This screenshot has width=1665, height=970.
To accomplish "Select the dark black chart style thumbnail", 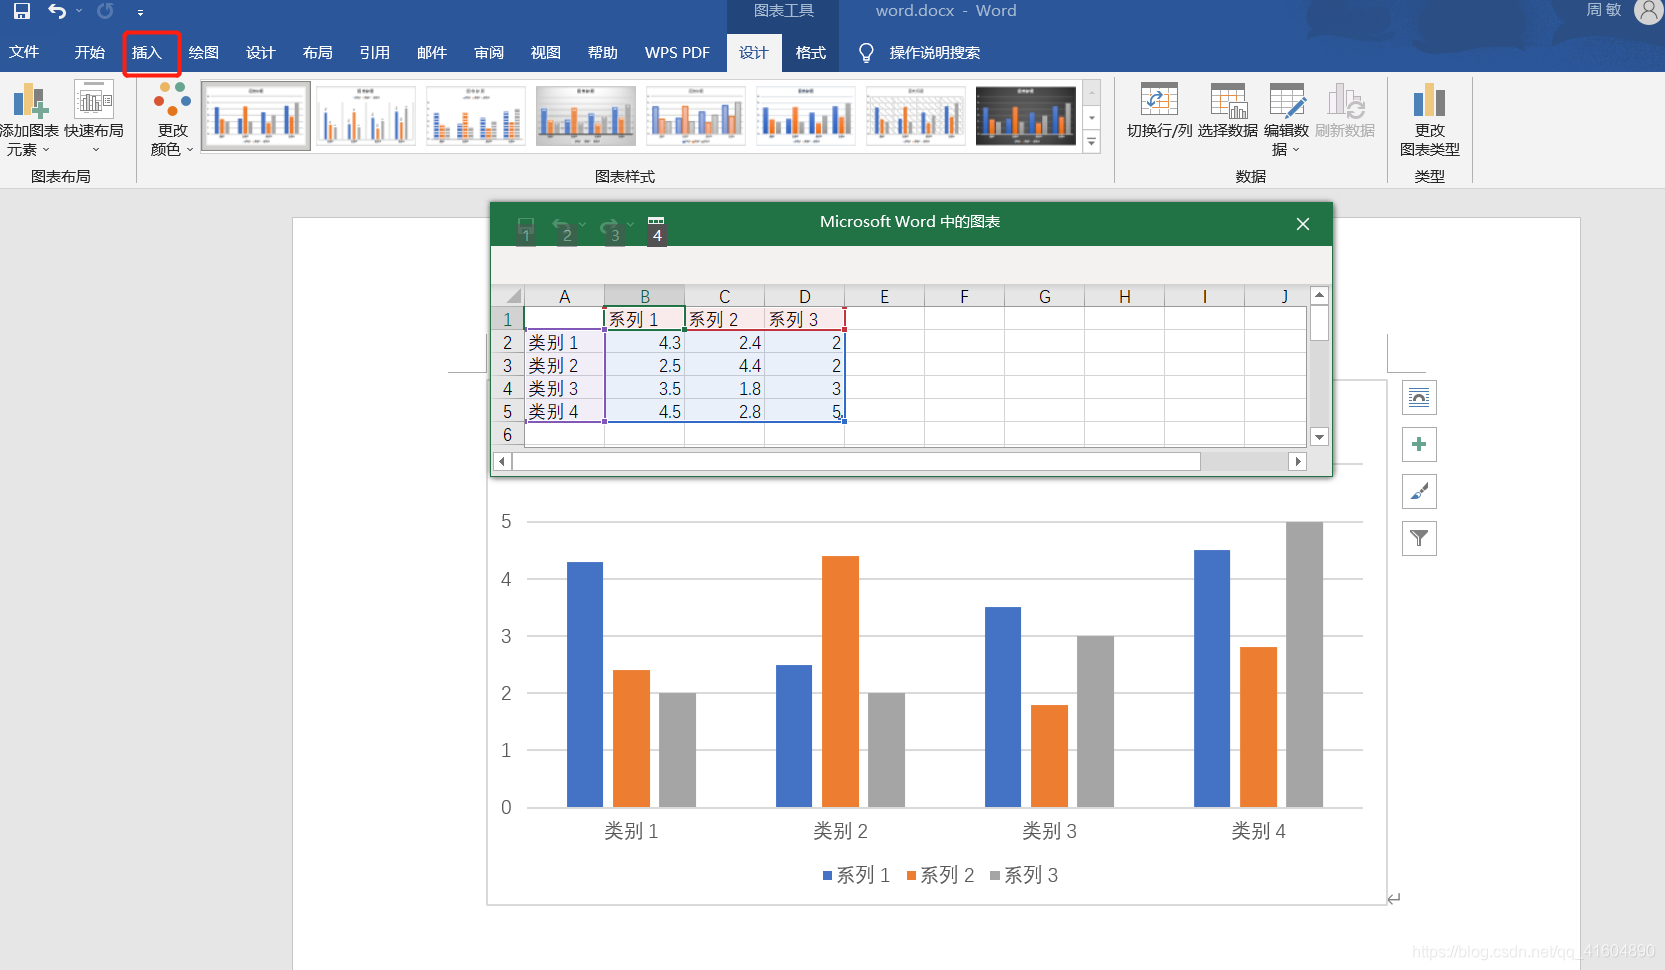I will point(1026,116).
